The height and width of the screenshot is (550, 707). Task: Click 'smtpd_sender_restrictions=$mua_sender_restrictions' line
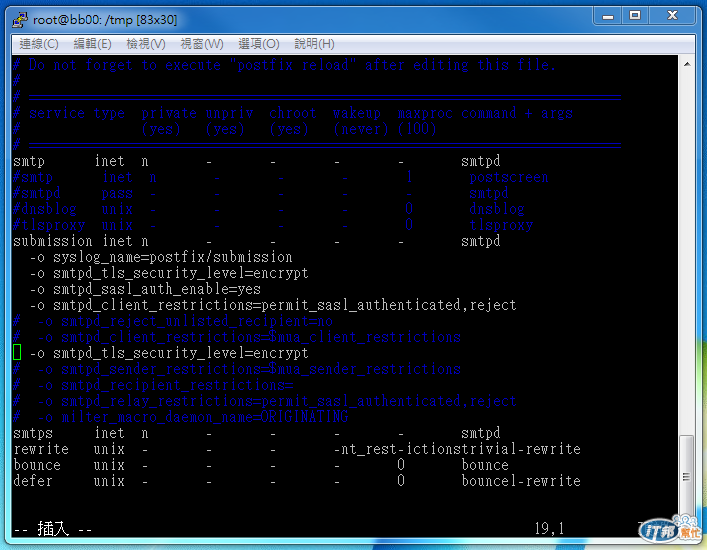(237, 369)
